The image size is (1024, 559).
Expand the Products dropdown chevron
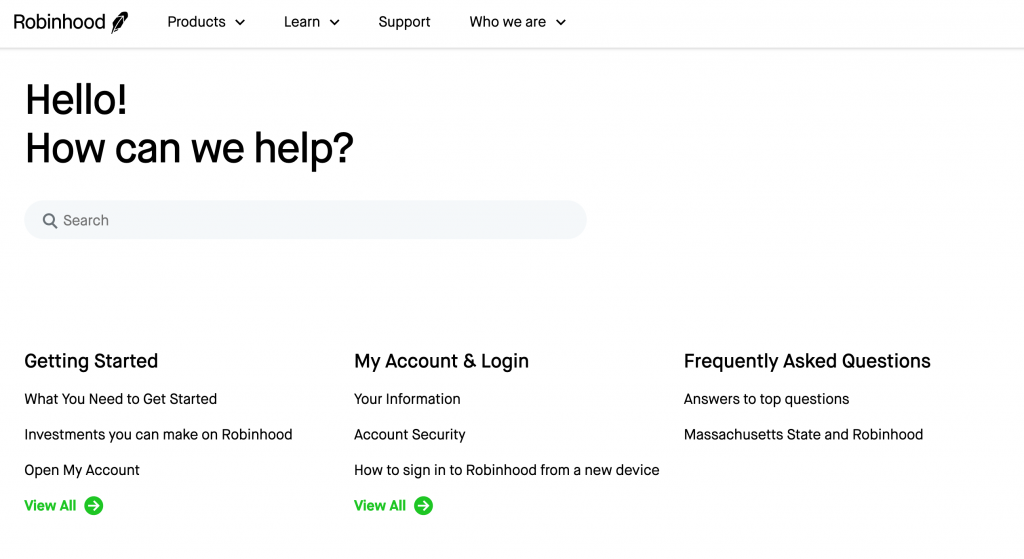[x=240, y=22]
